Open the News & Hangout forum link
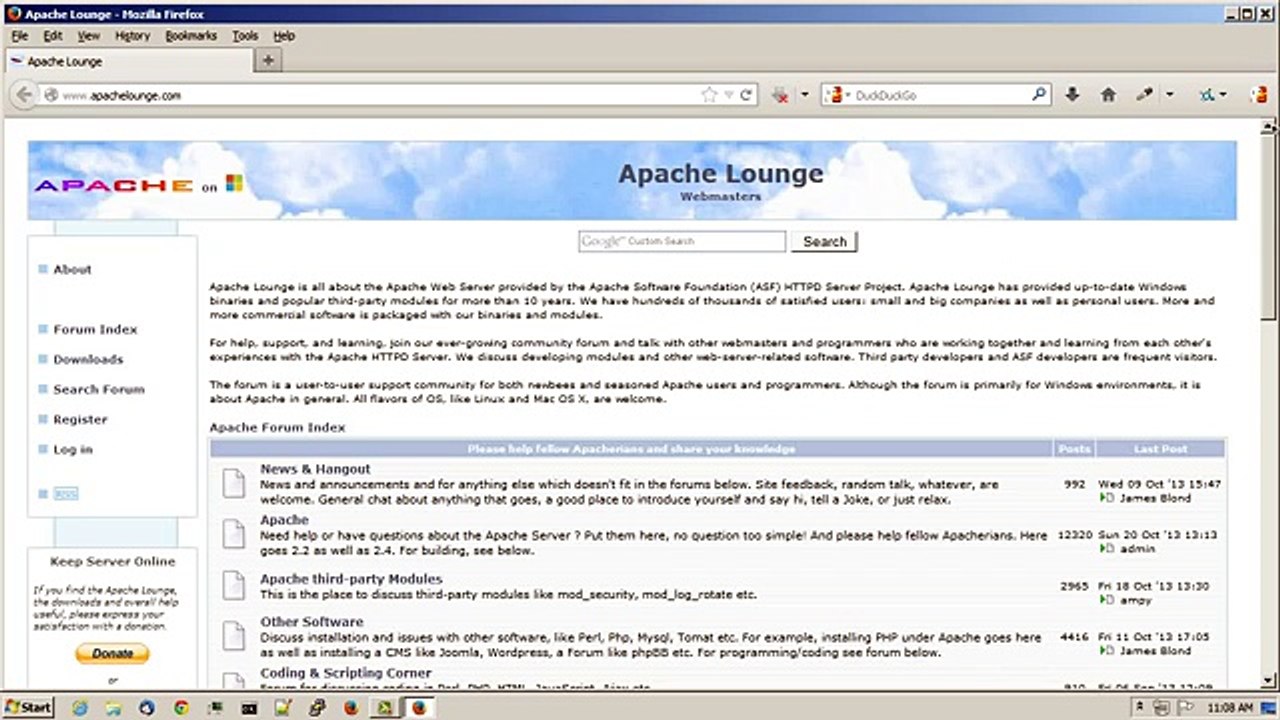The height and width of the screenshot is (720, 1280). coord(315,468)
